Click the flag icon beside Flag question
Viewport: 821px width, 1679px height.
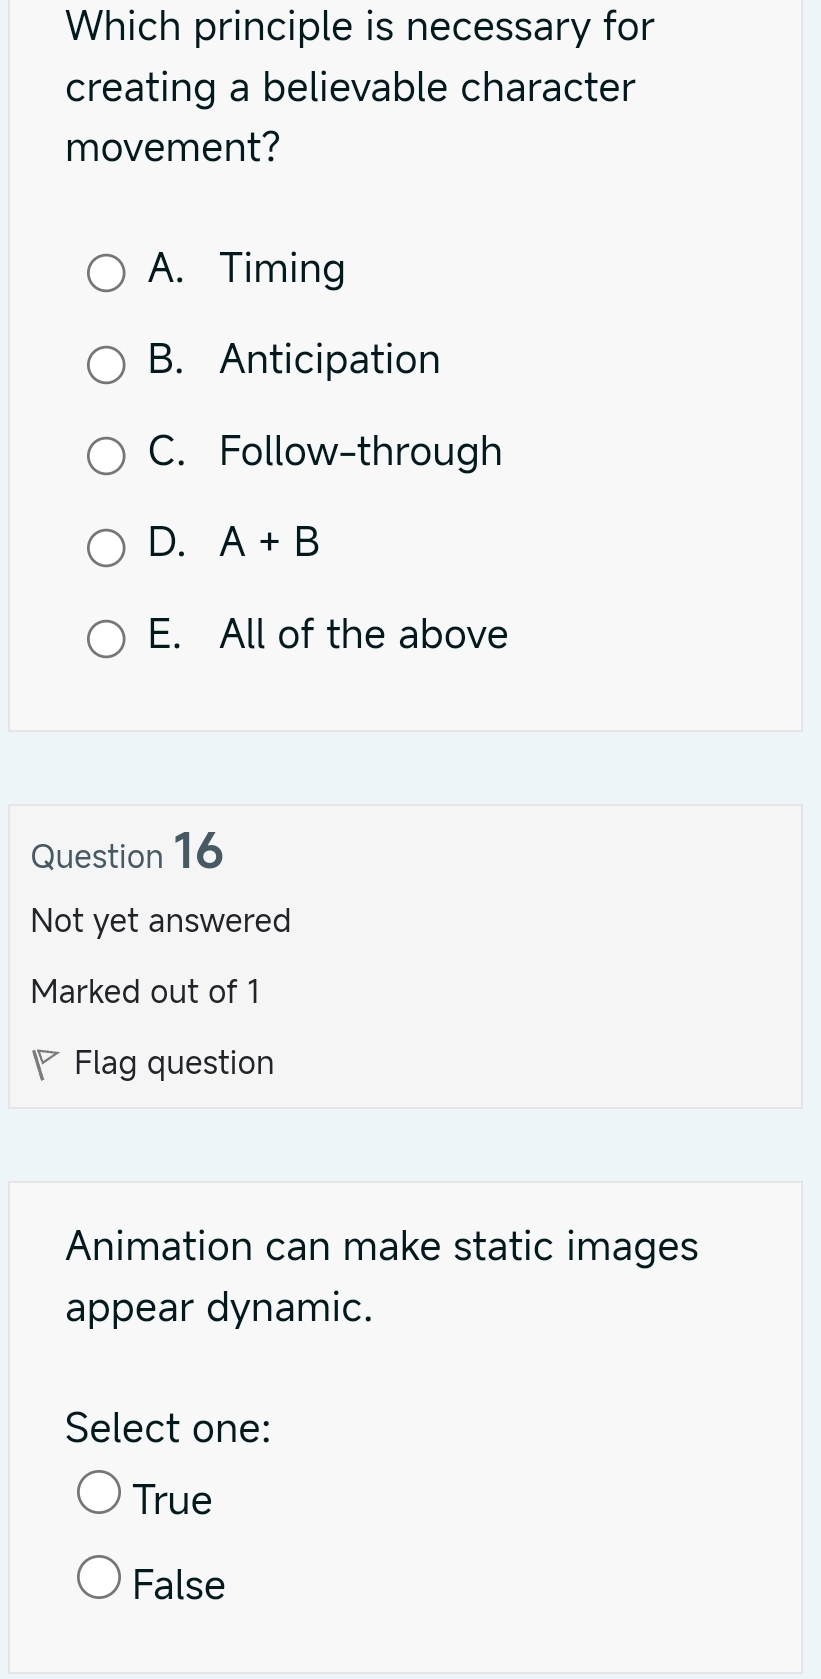pos(46,1062)
